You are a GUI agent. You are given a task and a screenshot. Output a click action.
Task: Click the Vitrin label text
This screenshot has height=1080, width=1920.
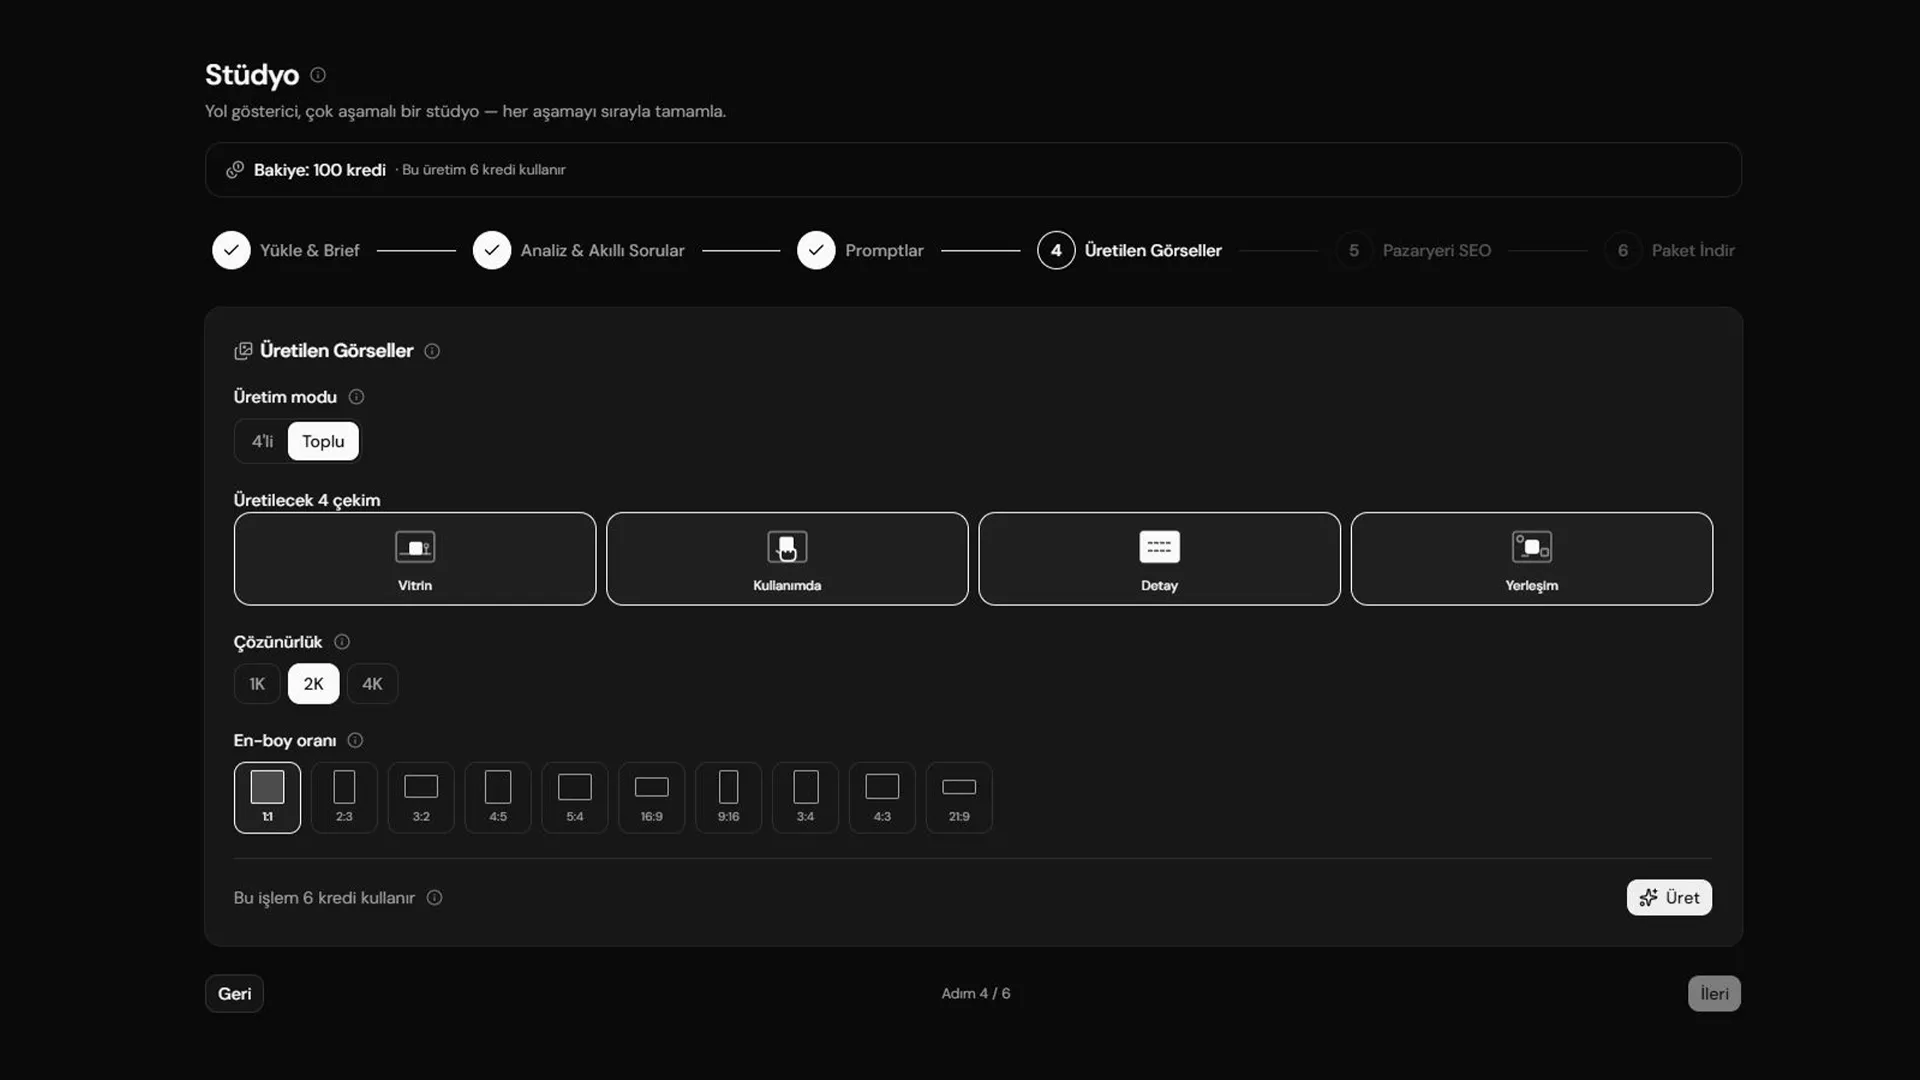click(415, 586)
